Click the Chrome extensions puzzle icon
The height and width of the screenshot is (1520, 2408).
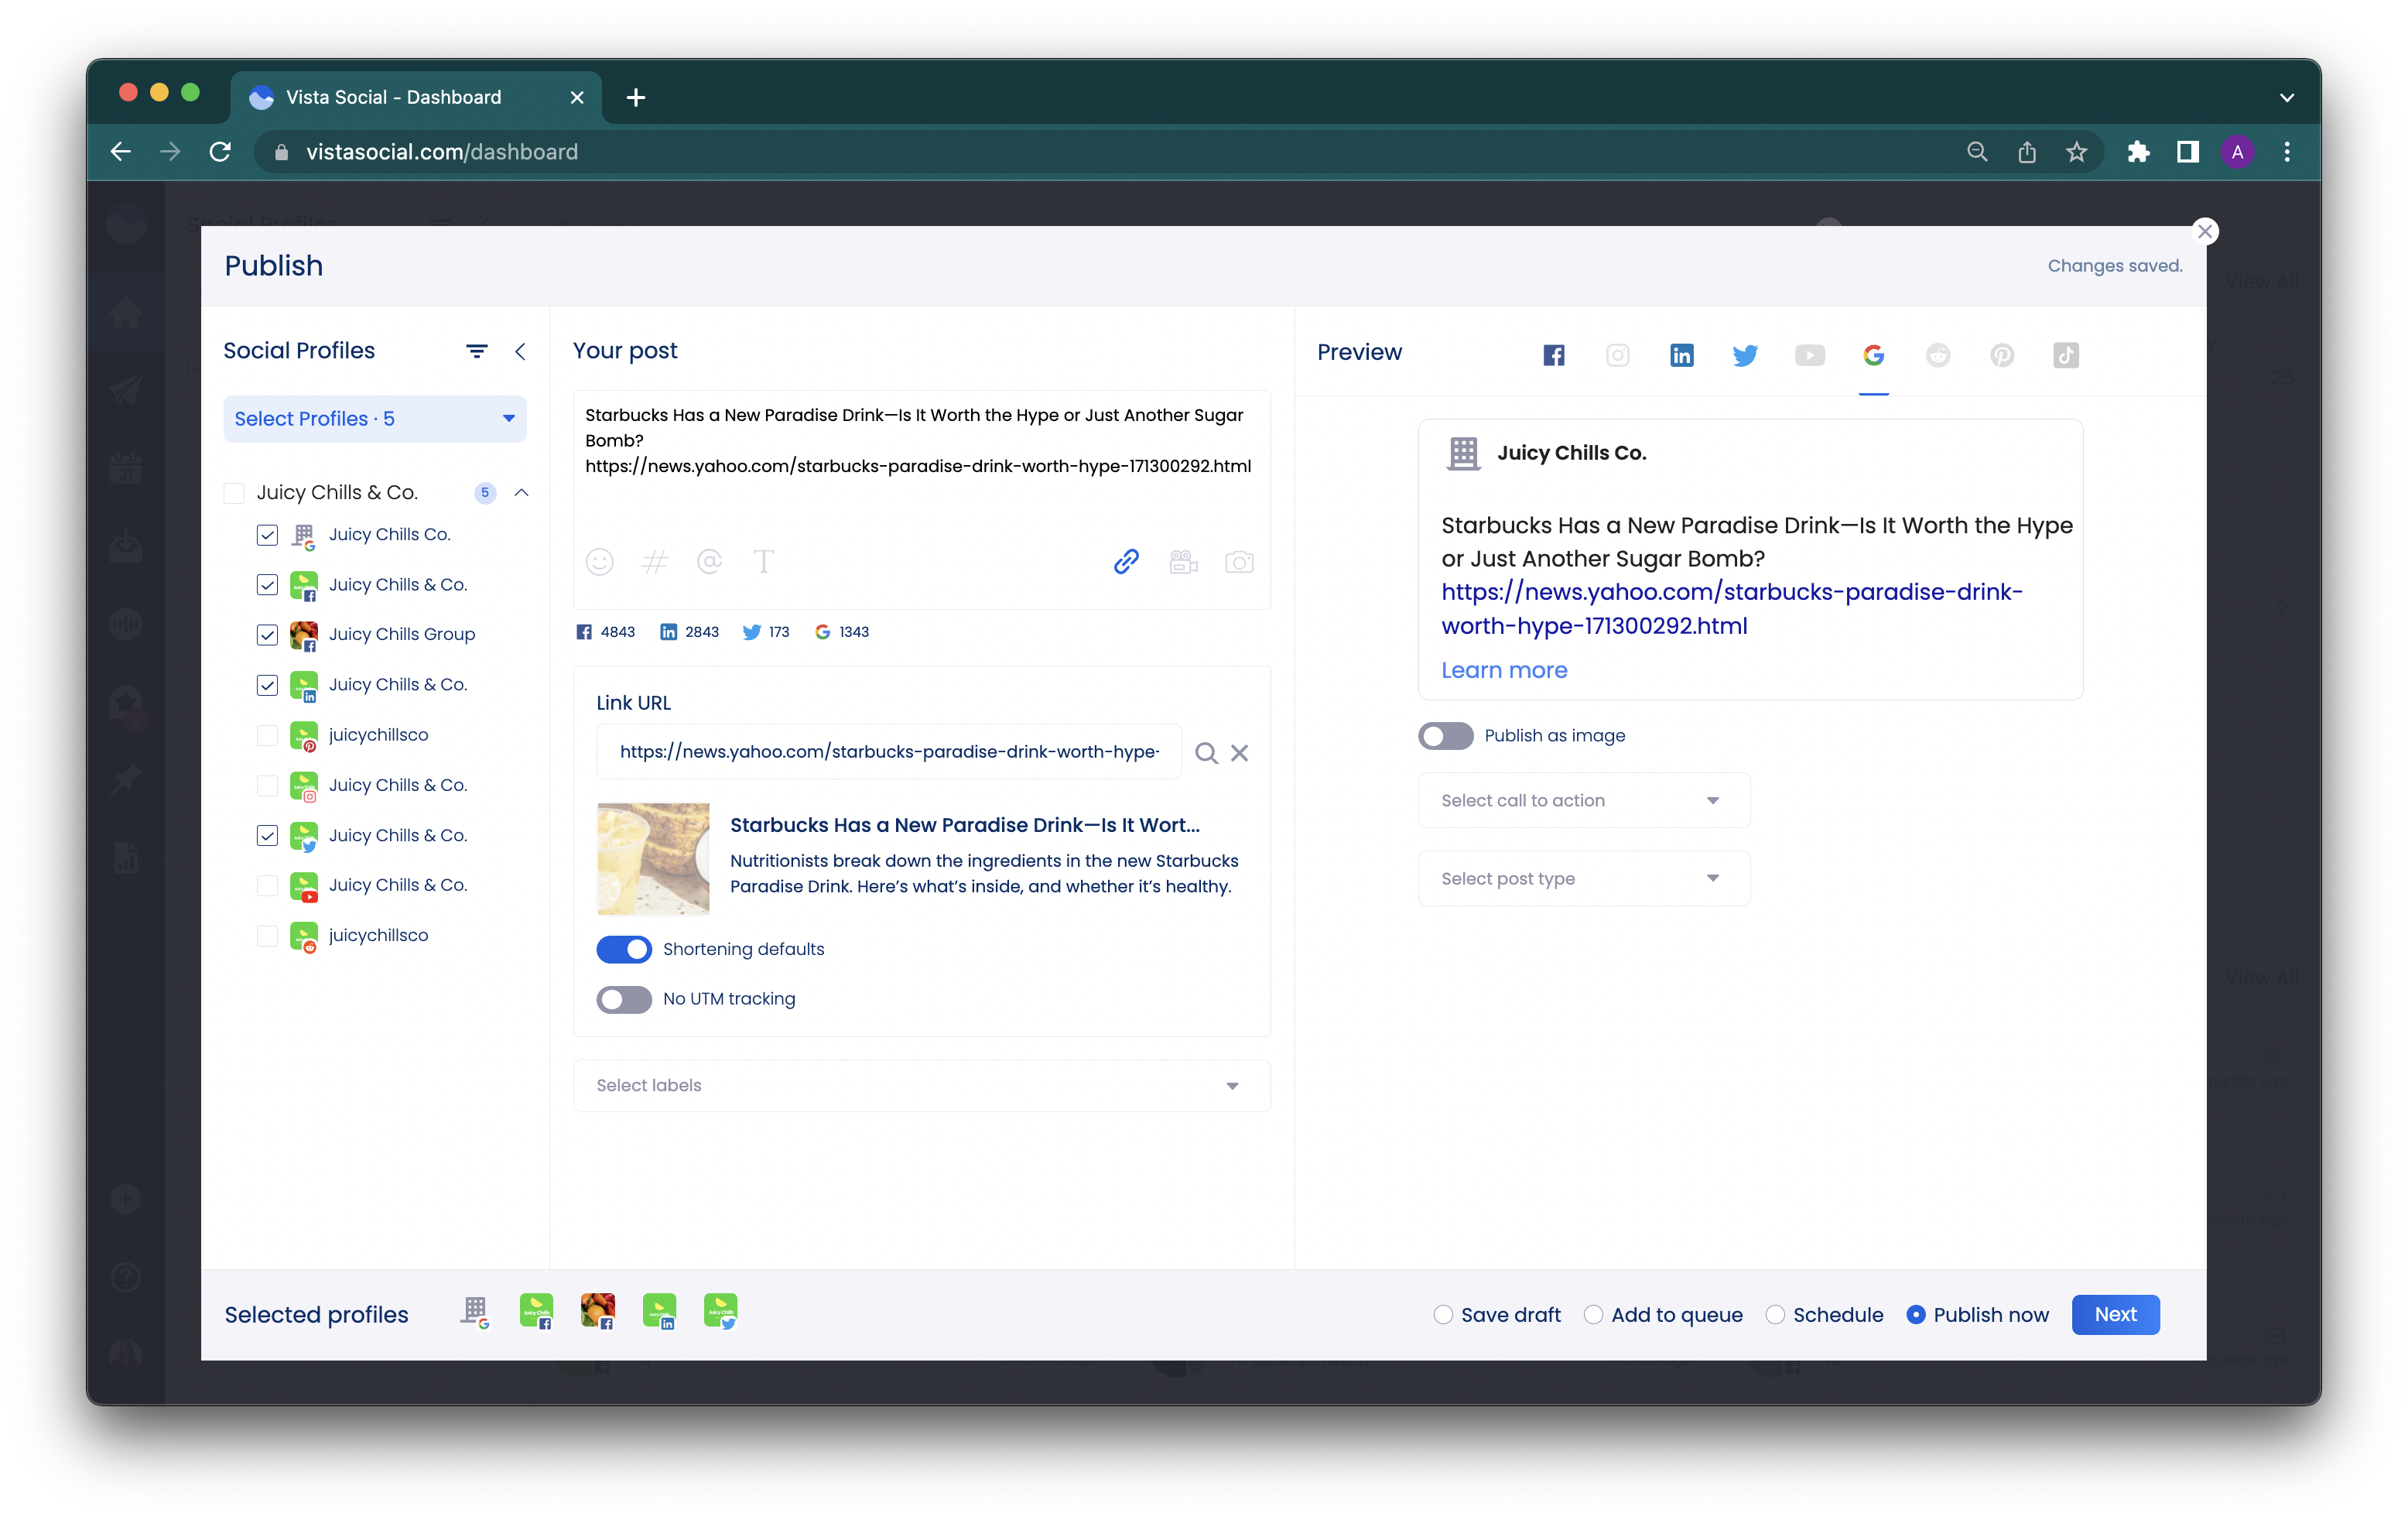pyautogui.click(x=2138, y=152)
